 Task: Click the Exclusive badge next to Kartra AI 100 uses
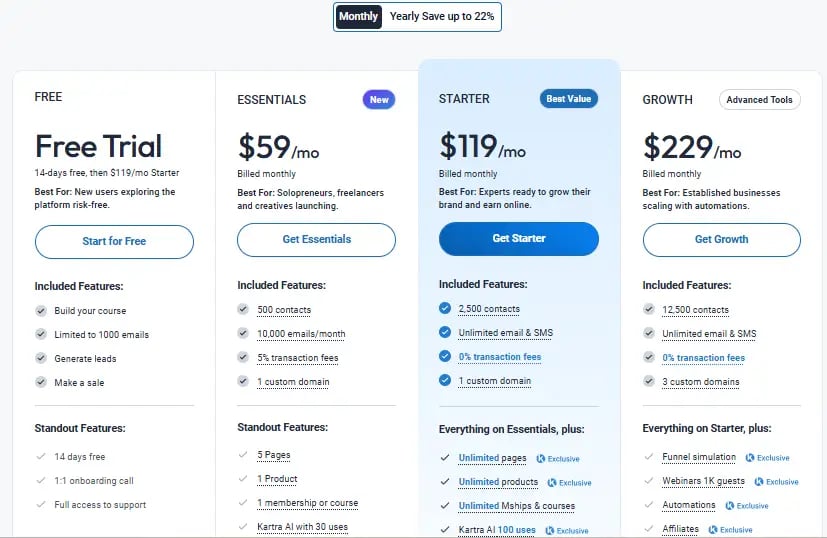tap(567, 531)
